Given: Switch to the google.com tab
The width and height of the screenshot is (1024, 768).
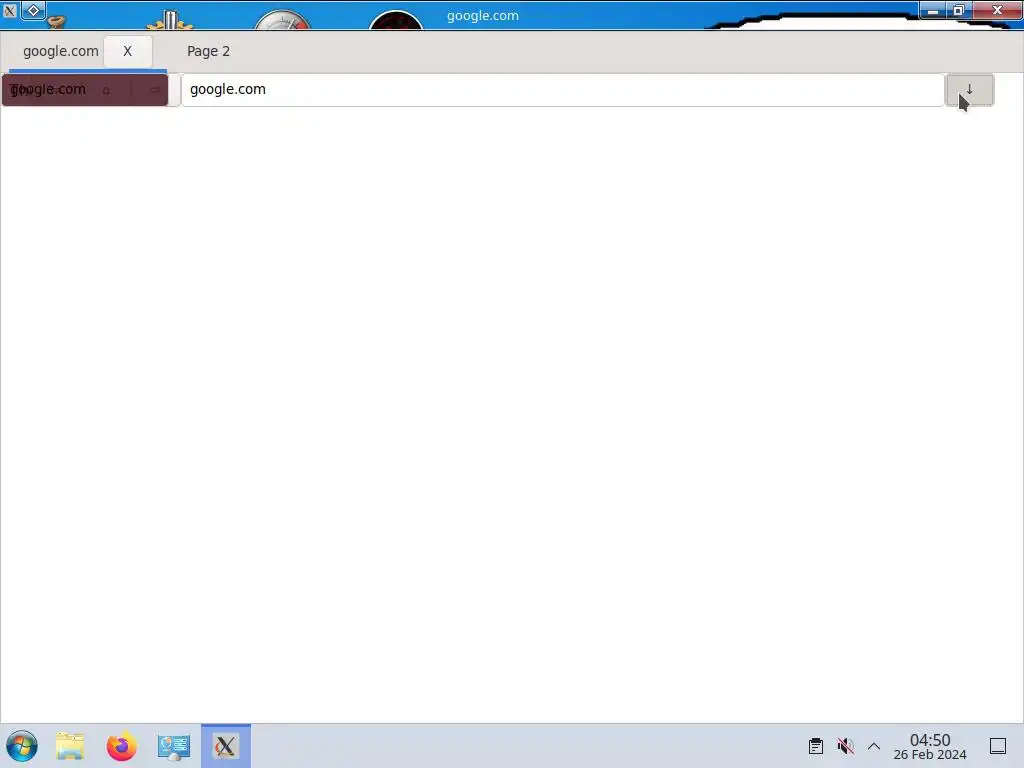Looking at the screenshot, I should [61, 51].
